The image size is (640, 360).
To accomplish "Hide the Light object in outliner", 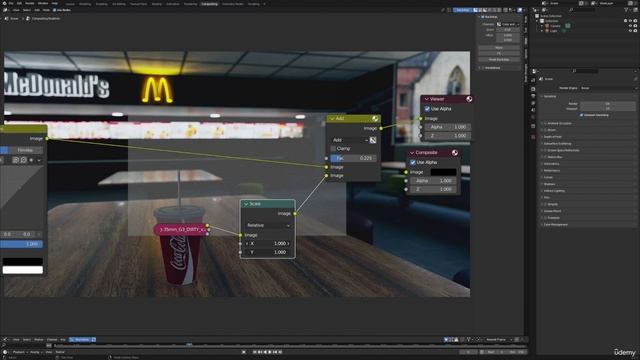I will [x=630, y=31].
